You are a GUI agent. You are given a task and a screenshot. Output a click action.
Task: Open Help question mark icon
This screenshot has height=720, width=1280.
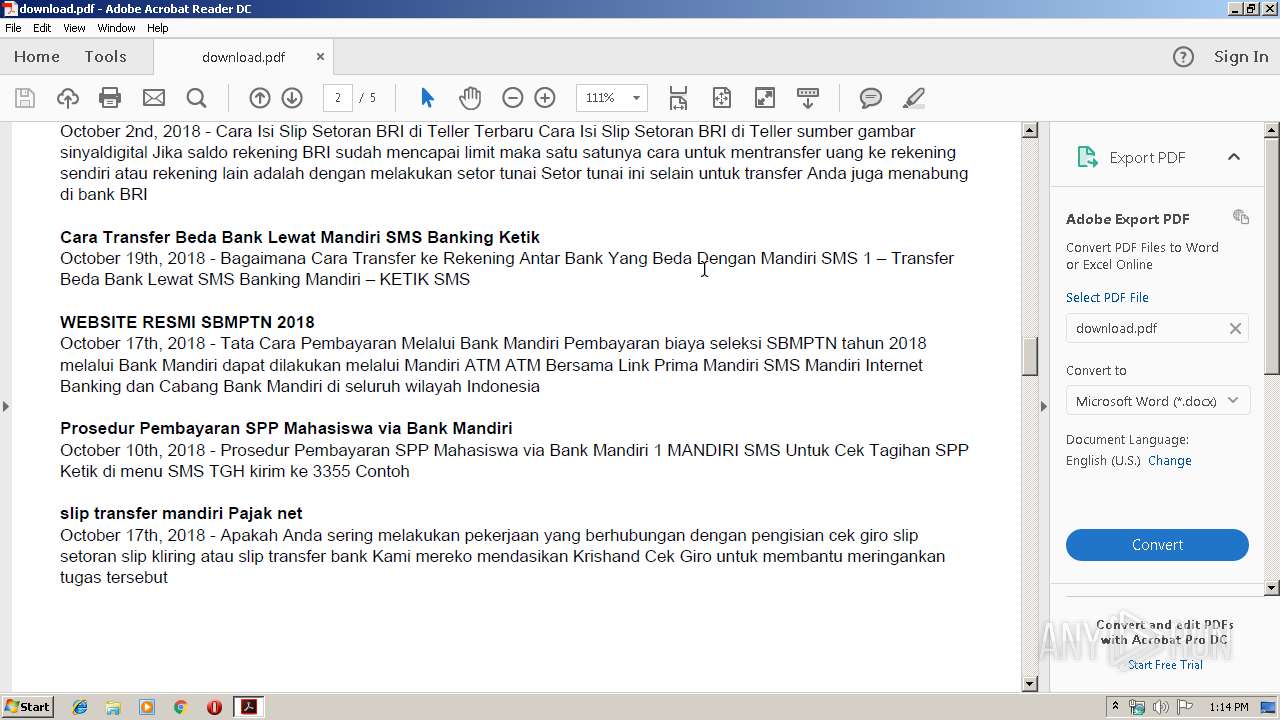pyautogui.click(x=1183, y=57)
